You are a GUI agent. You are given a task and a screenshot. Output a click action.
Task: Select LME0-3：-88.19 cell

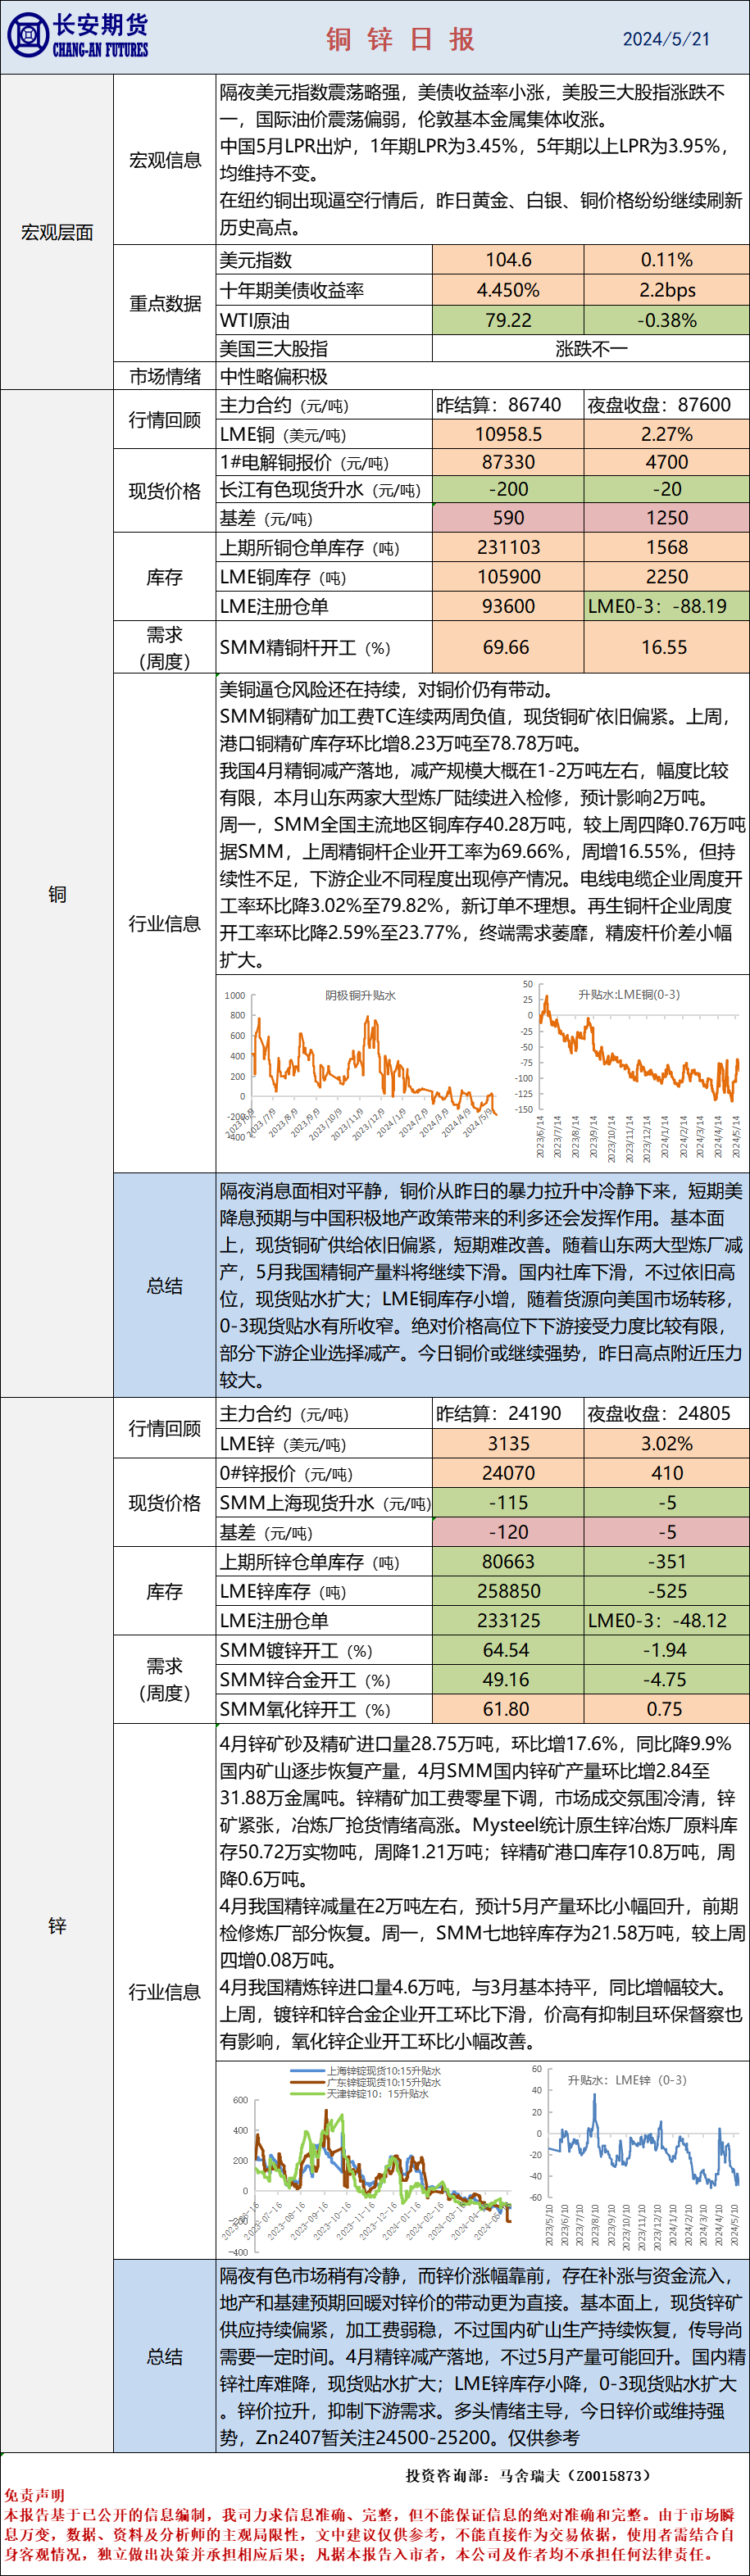667,606
